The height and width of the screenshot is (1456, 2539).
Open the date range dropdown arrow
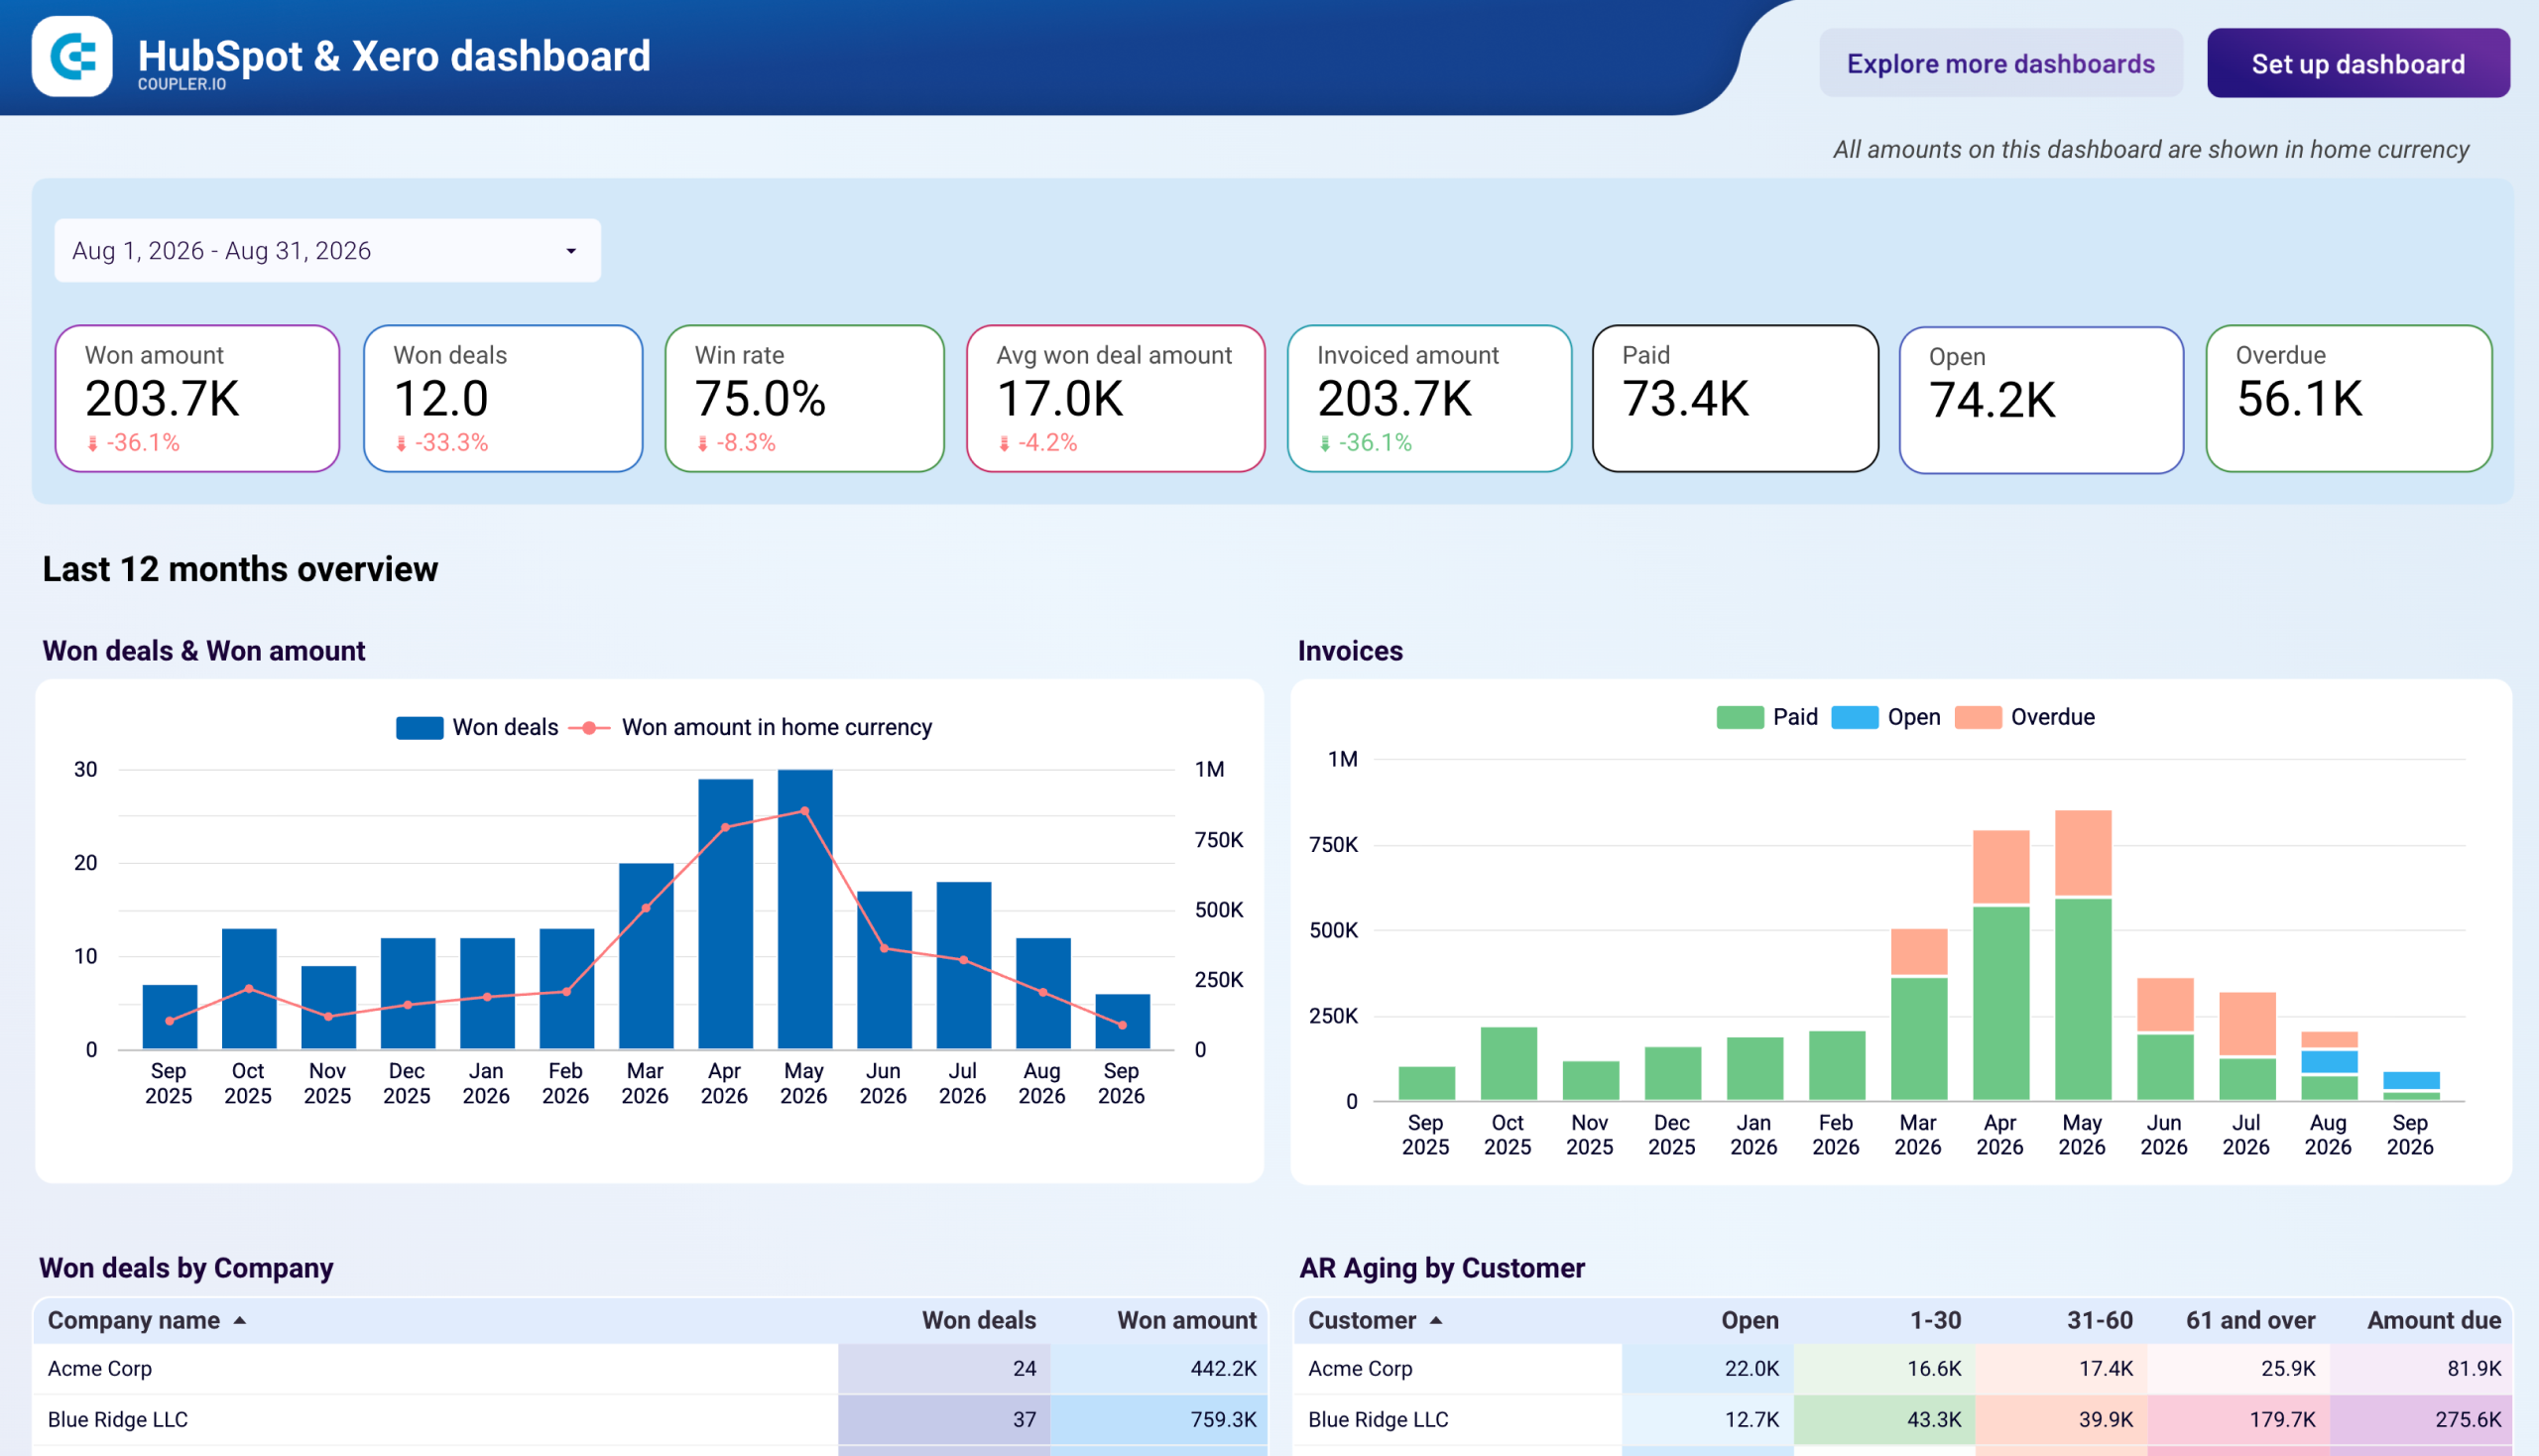click(x=571, y=251)
